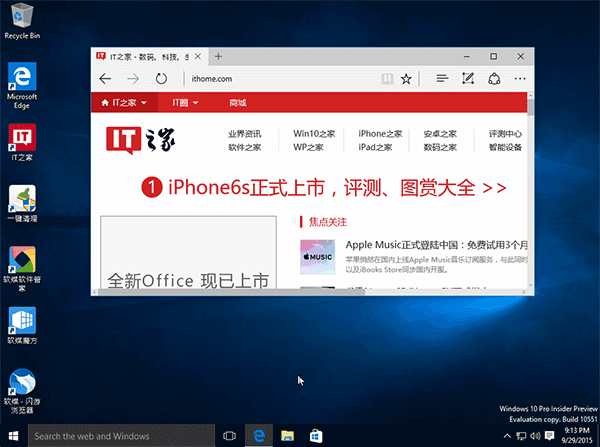600x447 pixels.
Task: Open the WP之家 link
Action: coord(308,147)
